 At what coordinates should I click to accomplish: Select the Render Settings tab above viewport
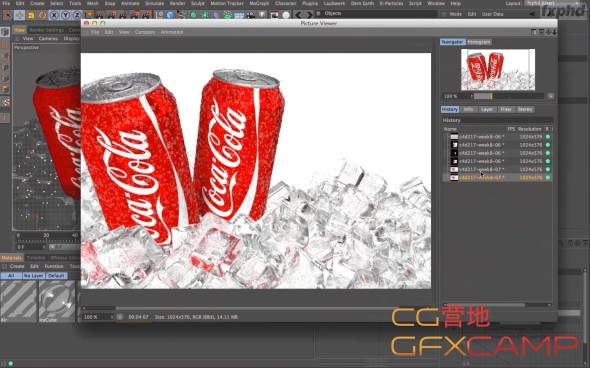tap(47, 30)
